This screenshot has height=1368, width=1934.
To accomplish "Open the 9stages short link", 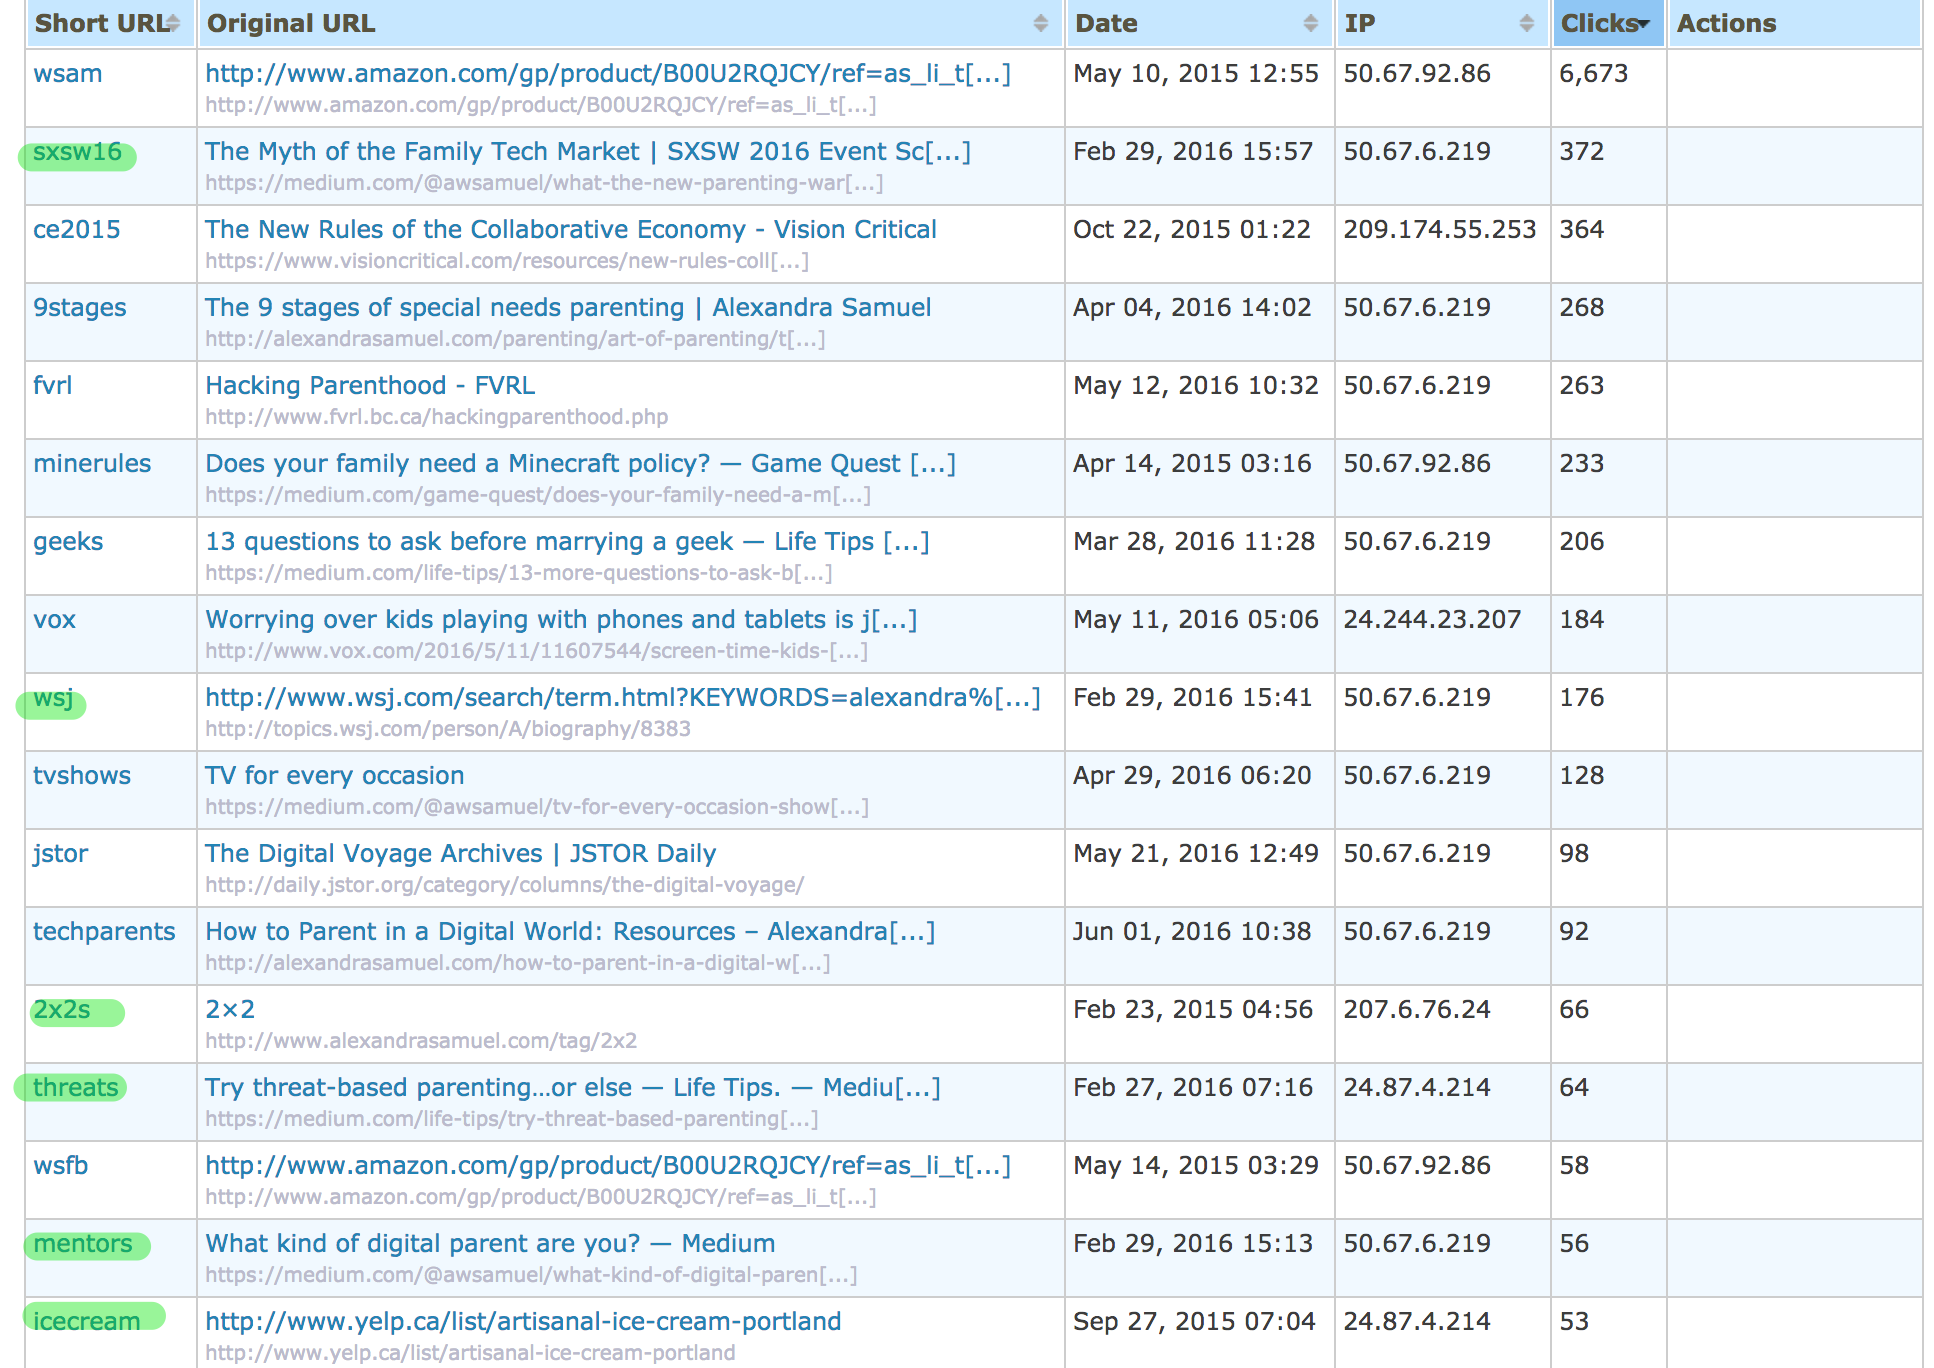I will (x=80, y=308).
